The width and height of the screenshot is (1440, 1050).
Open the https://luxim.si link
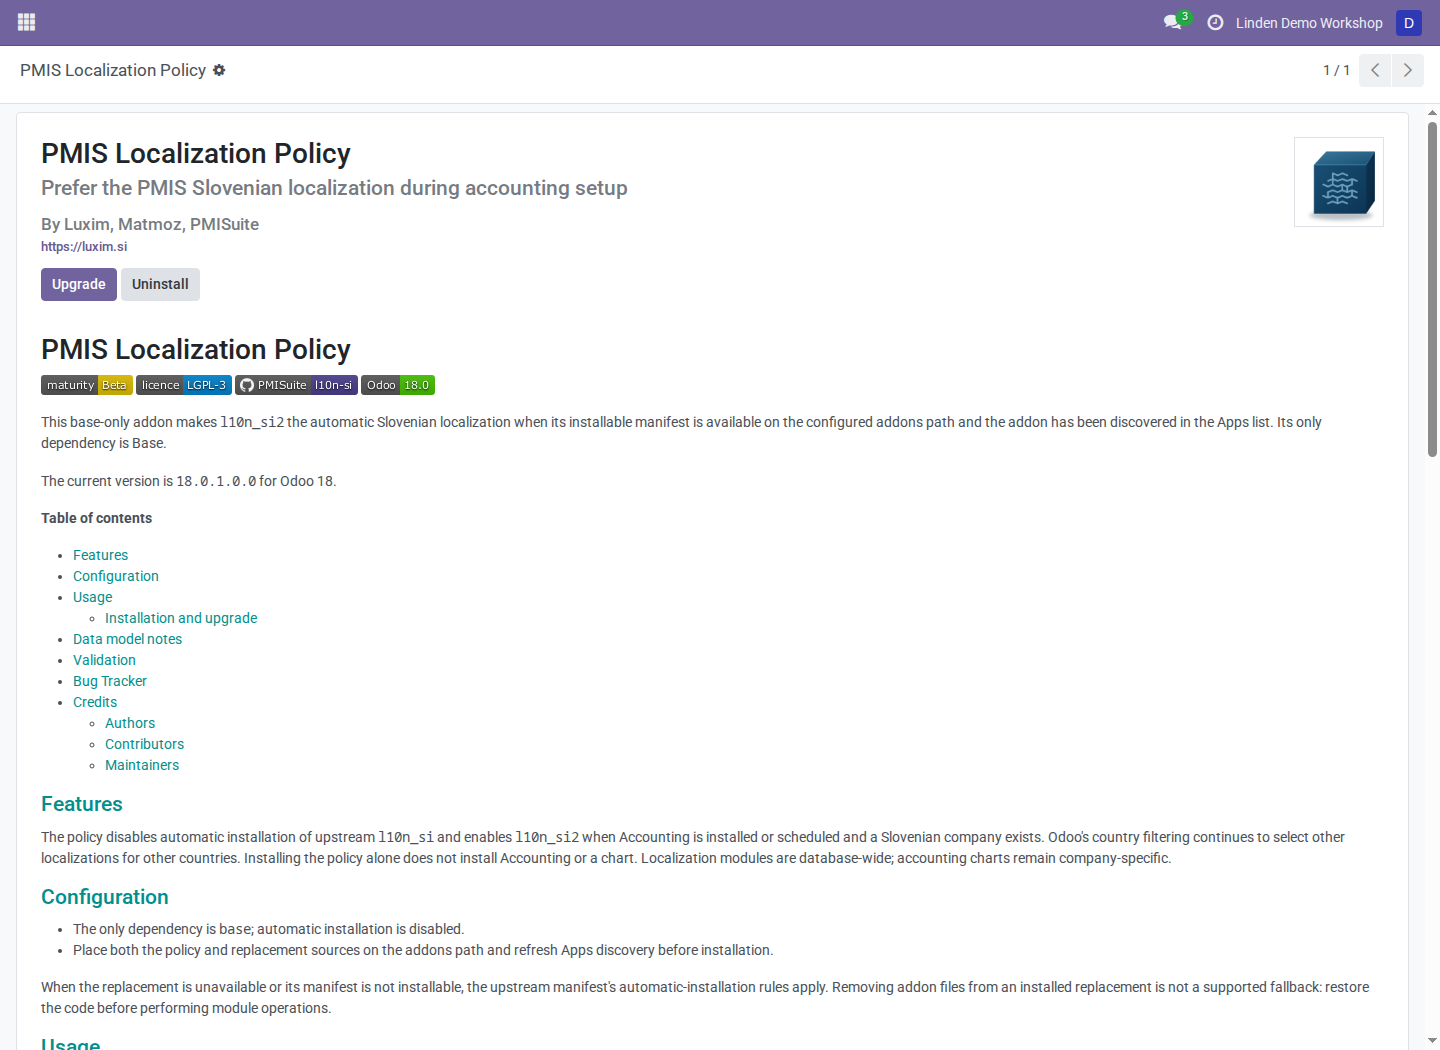click(x=84, y=246)
